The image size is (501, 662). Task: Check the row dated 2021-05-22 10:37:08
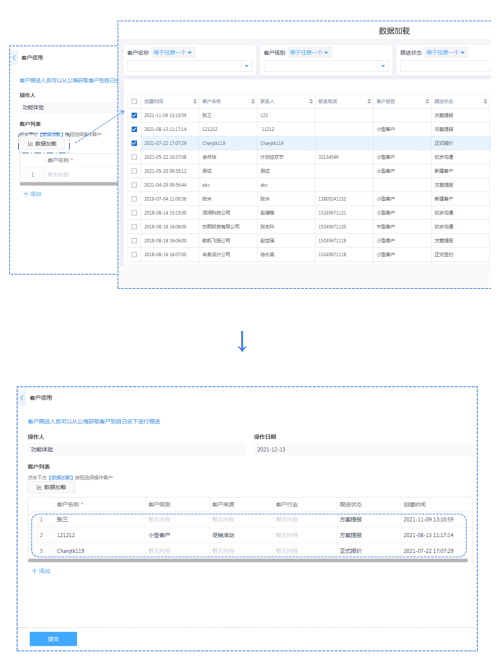(x=134, y=157)
